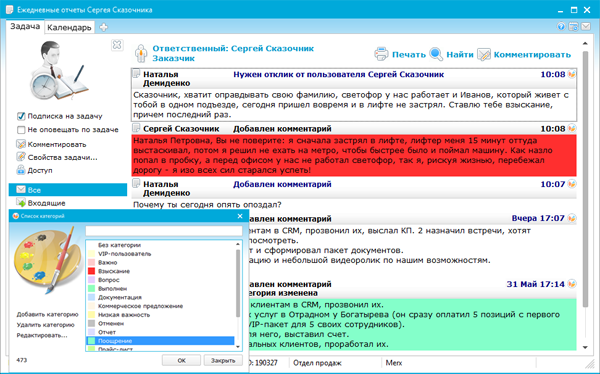This screenshot has width=600, height=374.
Task: Close the Список категорий dialog with X
Action: (240, 216)
